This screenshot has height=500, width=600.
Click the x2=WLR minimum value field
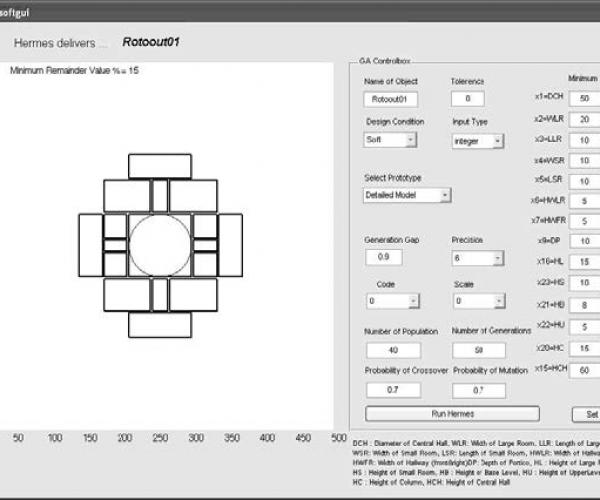(584, 119)
